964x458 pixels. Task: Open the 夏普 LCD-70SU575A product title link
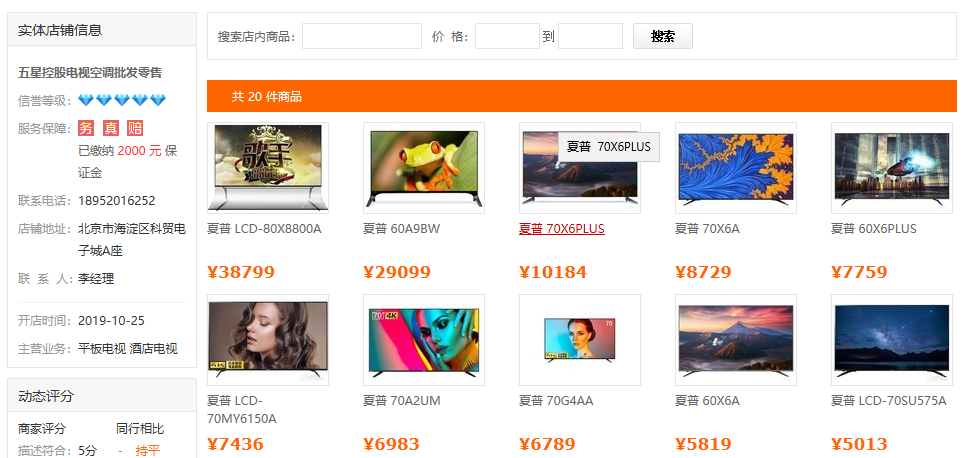click(x=889, y=401)
